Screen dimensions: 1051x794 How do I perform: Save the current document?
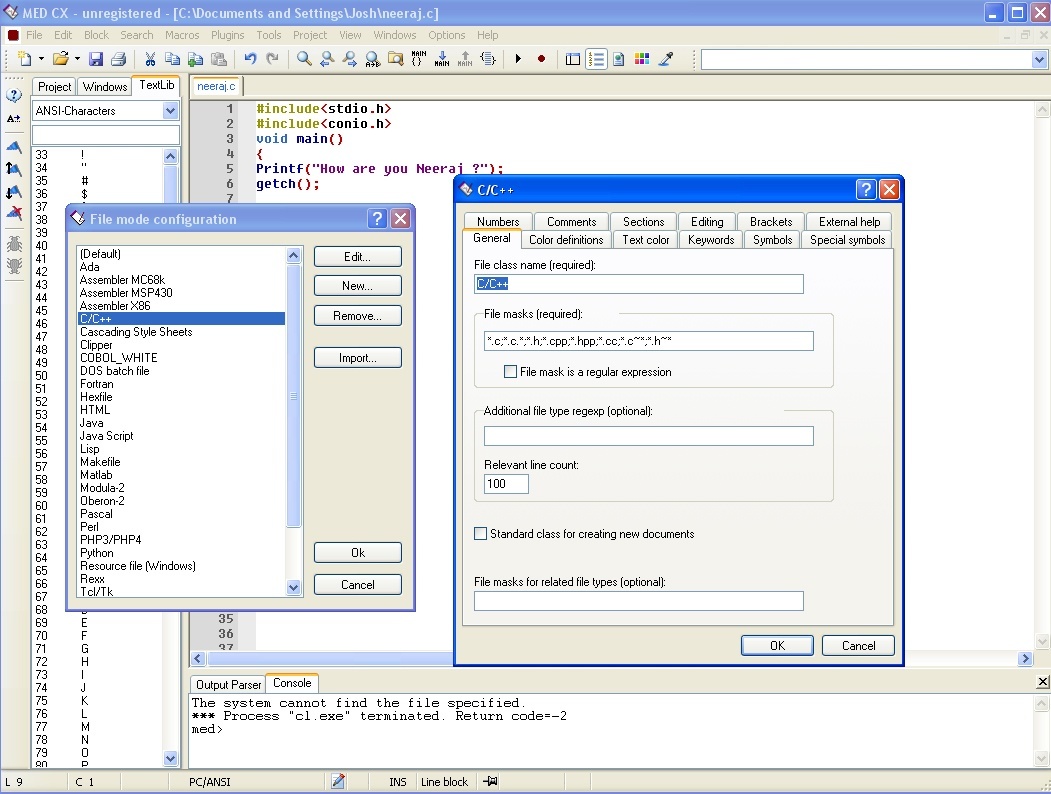96,59
